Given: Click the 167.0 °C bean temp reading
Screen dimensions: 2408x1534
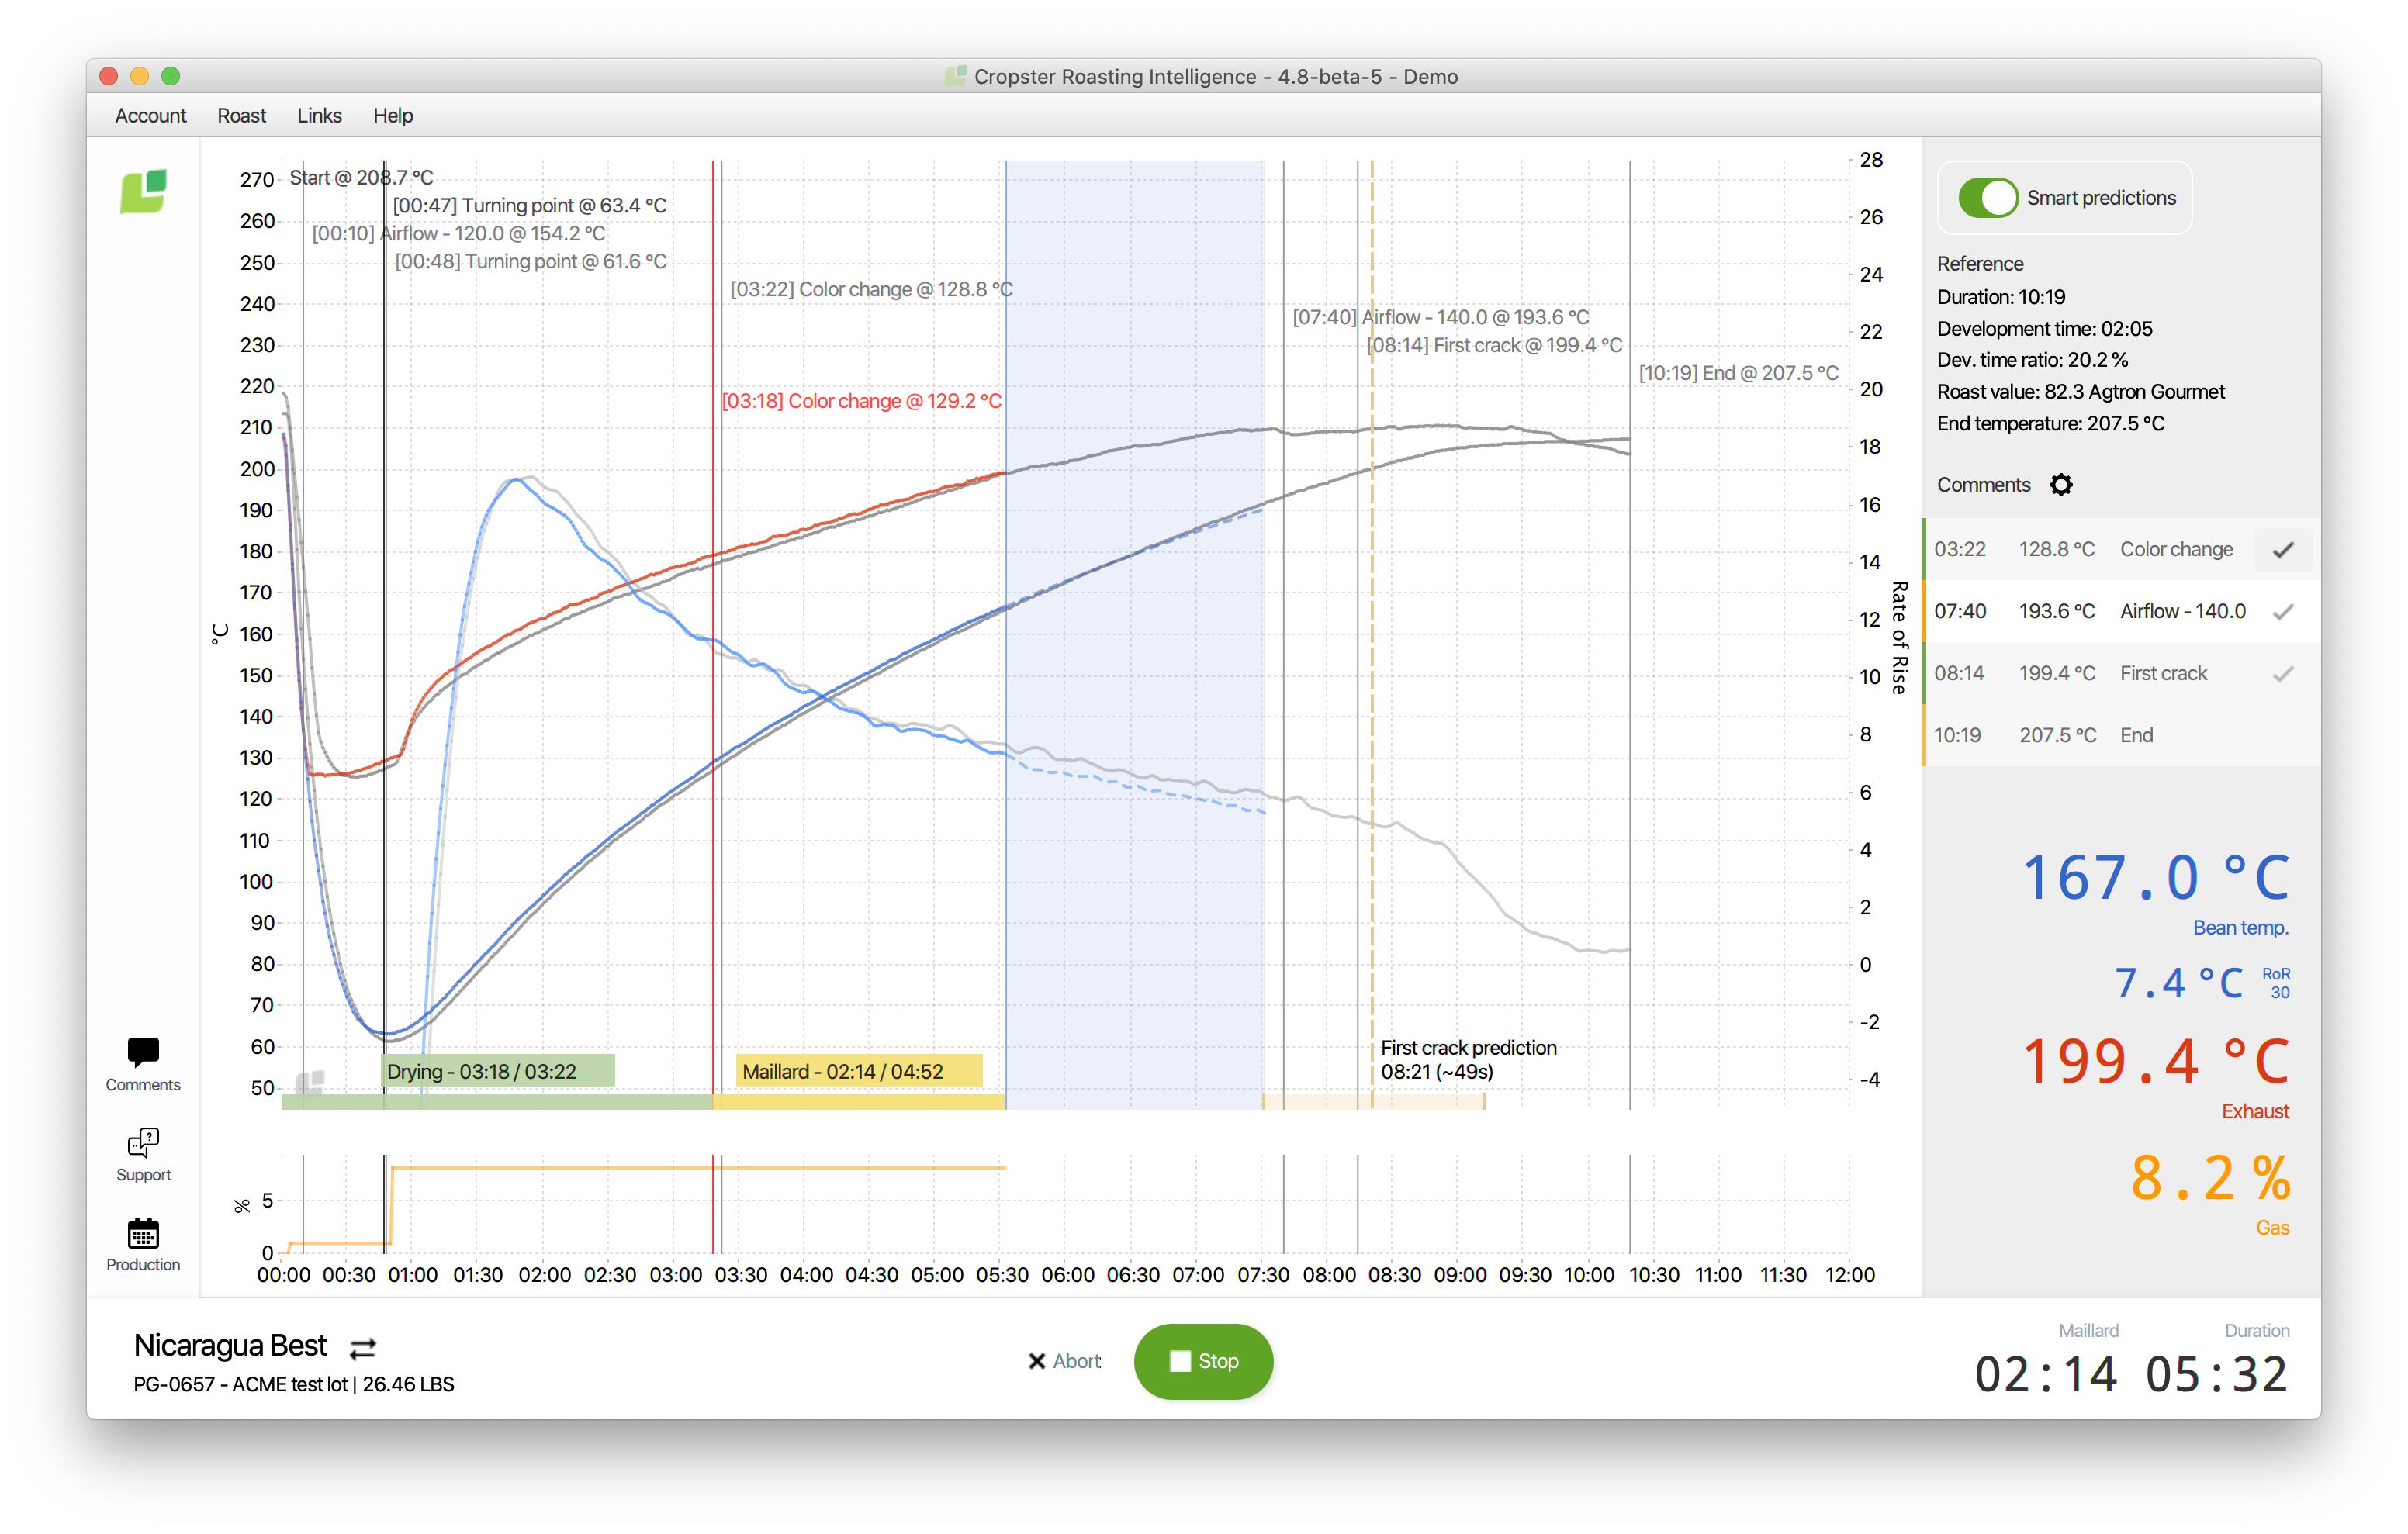Looking at the screenshot, I should click(x=2155, y=877).
